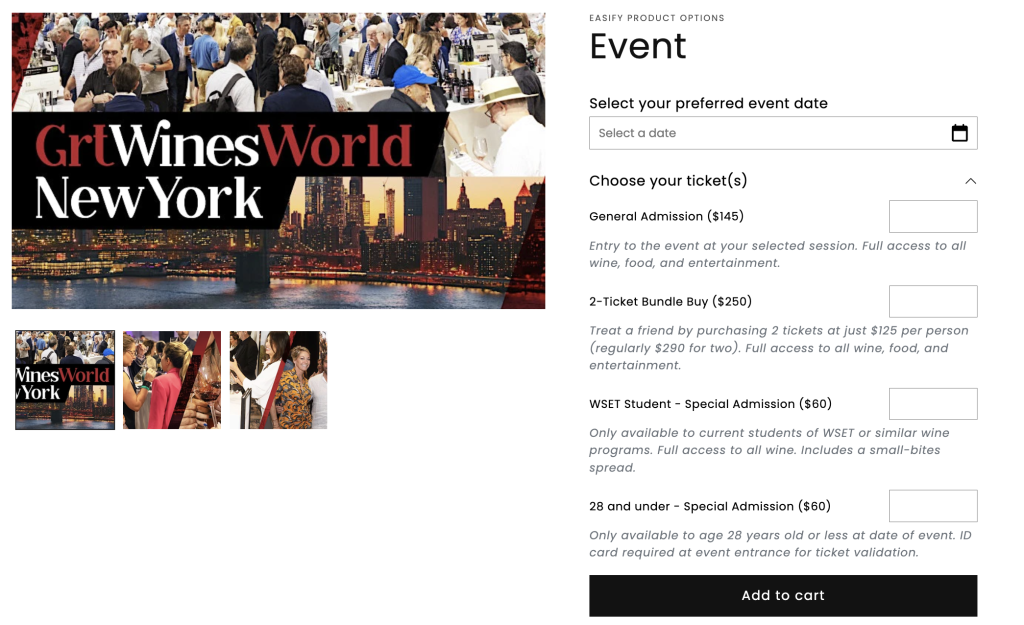Click the 28 and under - Special Admission label
Screen dimensions: 1024x625
tap(709, 506)
